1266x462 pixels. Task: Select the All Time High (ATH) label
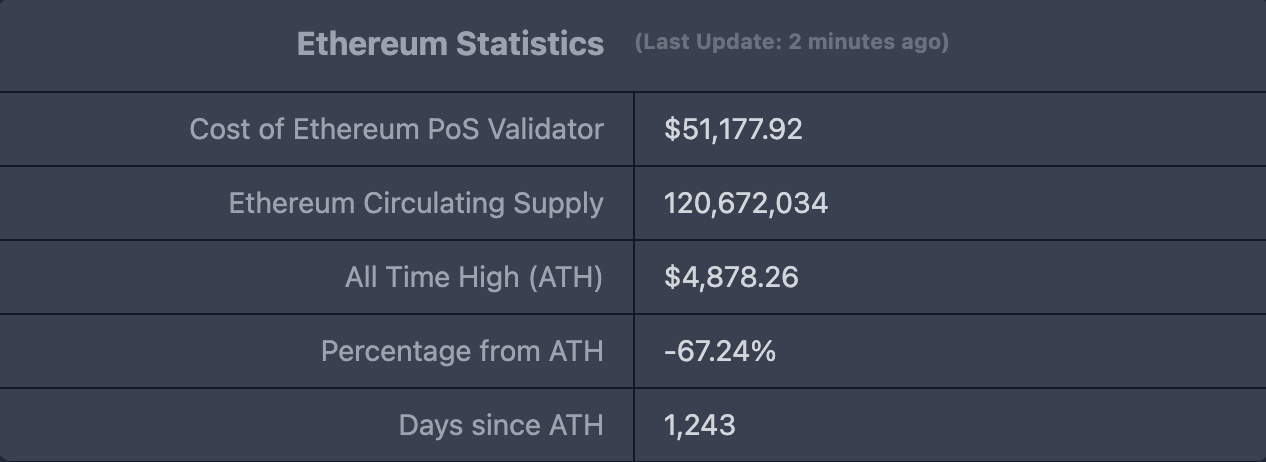point(474,277)
